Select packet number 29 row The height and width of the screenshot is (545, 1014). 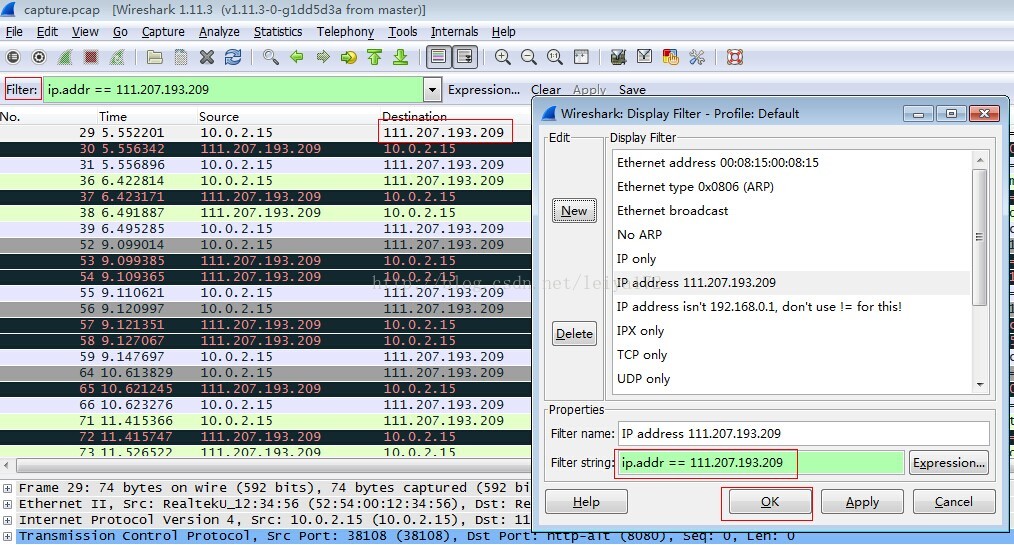pos(265,133)
